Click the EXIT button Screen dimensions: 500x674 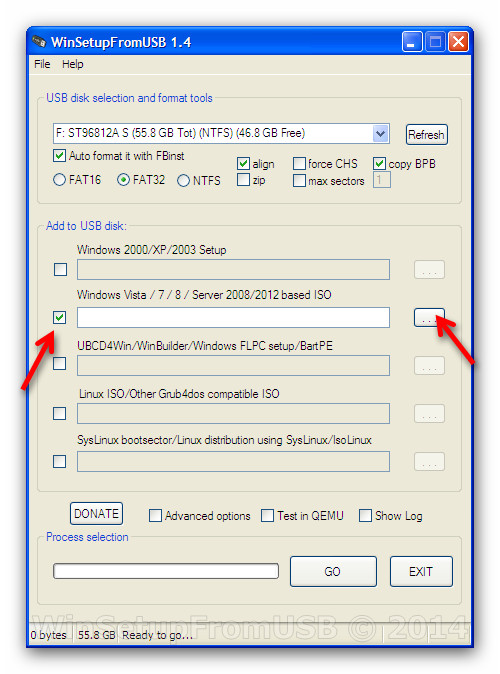coord(421,572)
